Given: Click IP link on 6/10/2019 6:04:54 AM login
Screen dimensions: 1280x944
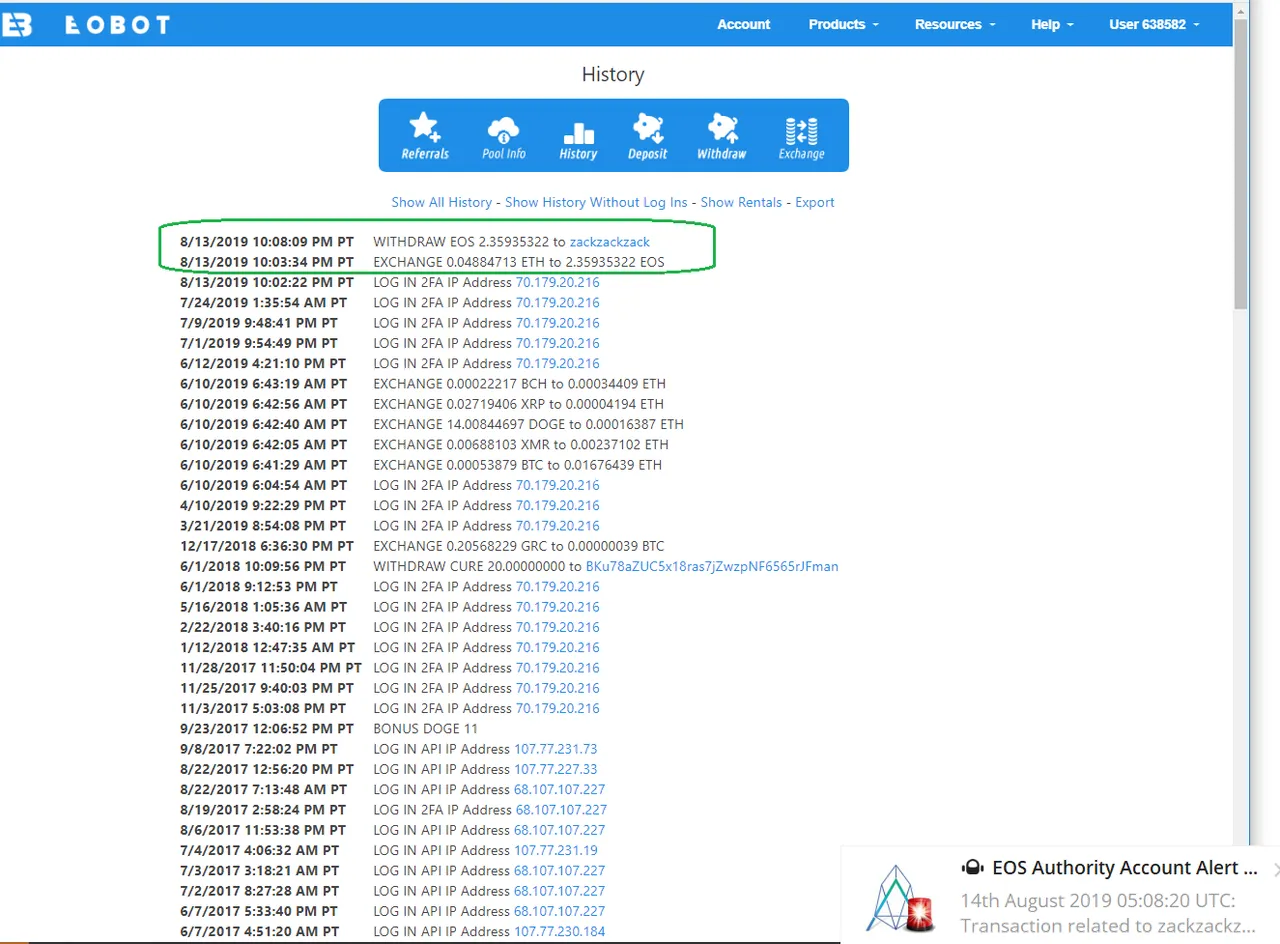Looking at the screenshot, I should tap(558, 485).
